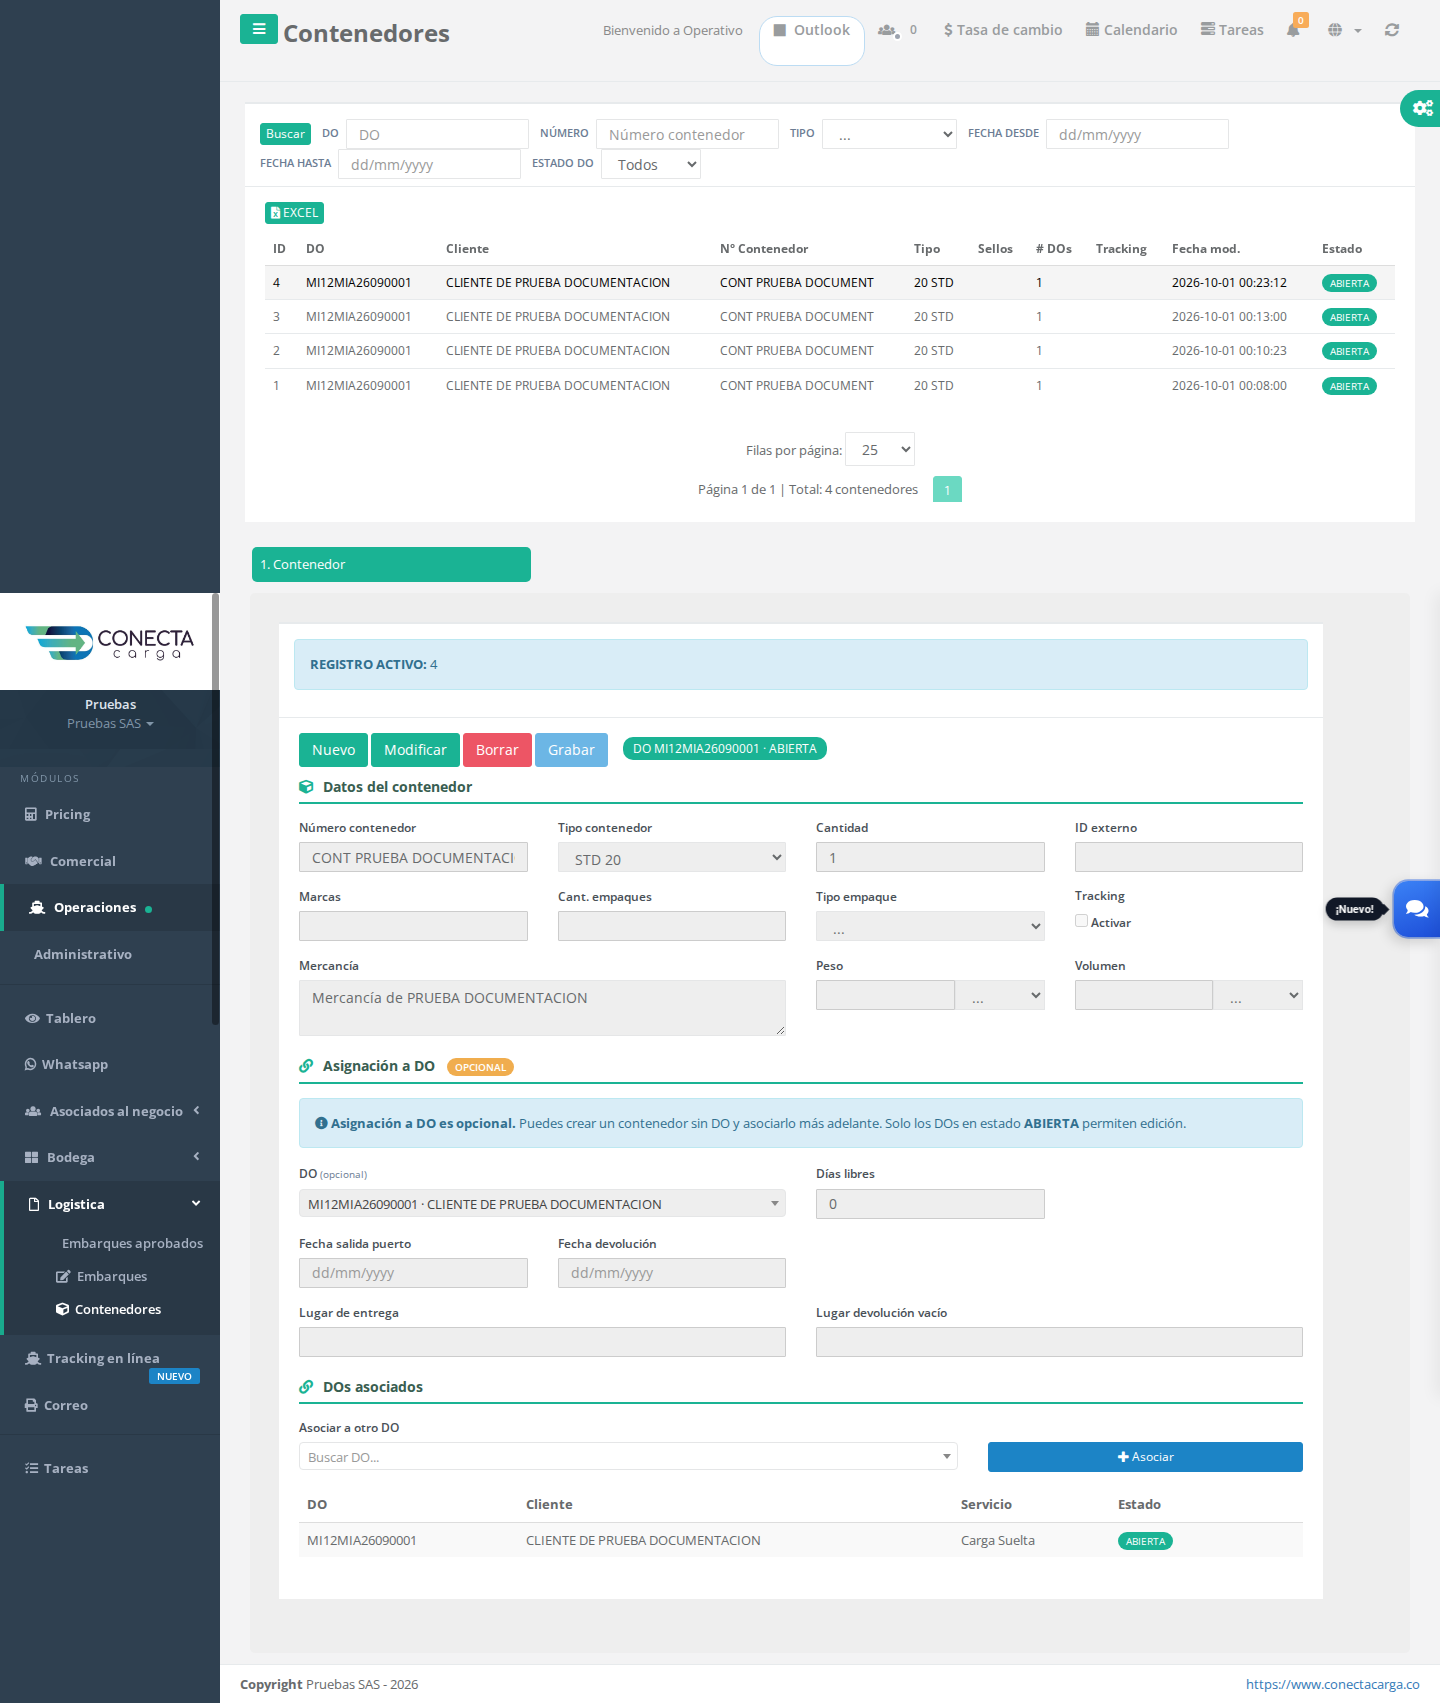1440x1703 pixels.
Task: Open Tipo contenedor STD 20 dropdown
Action: point(672,858)
